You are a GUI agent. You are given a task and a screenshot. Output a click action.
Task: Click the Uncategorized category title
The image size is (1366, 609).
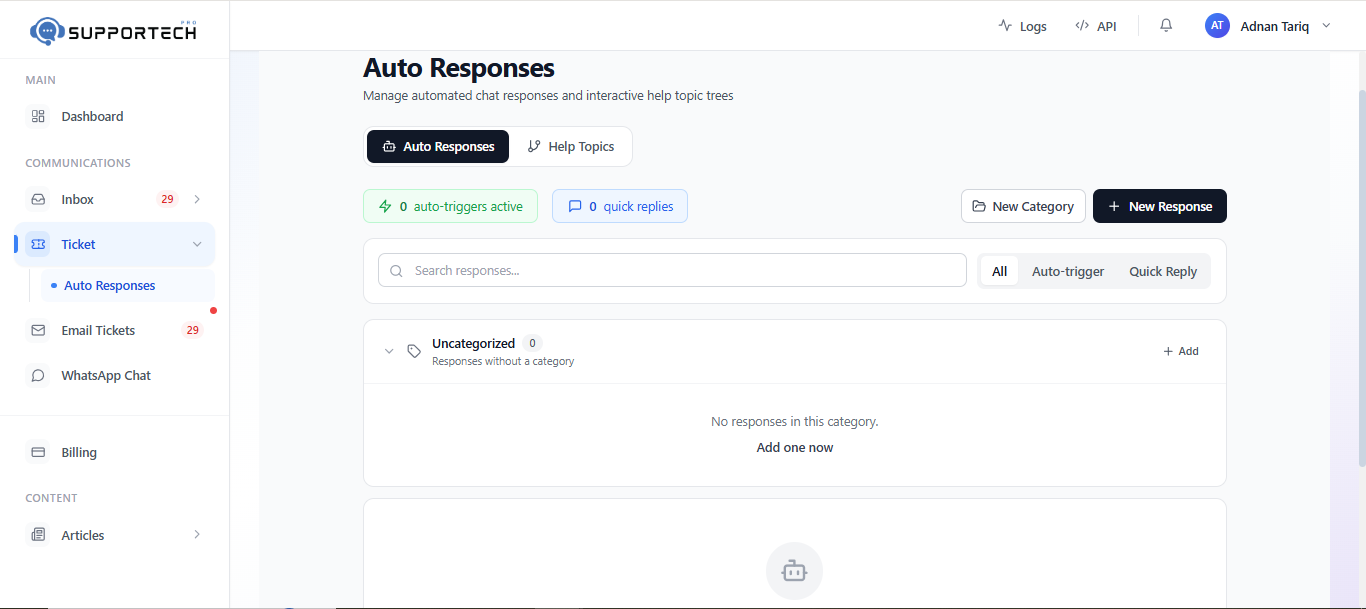473,343
